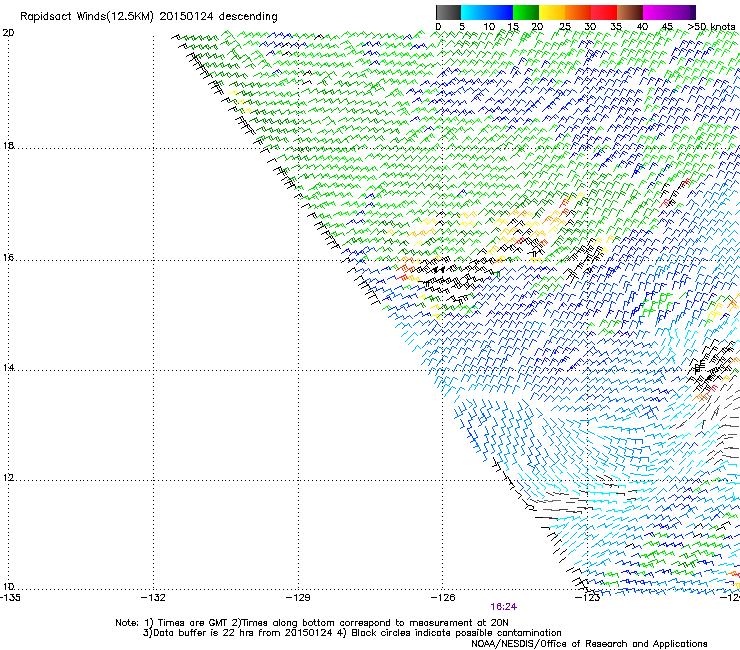This screenshot has height=650, width=740.
Task: Click the longitude label -126
Action: (443, 598)
